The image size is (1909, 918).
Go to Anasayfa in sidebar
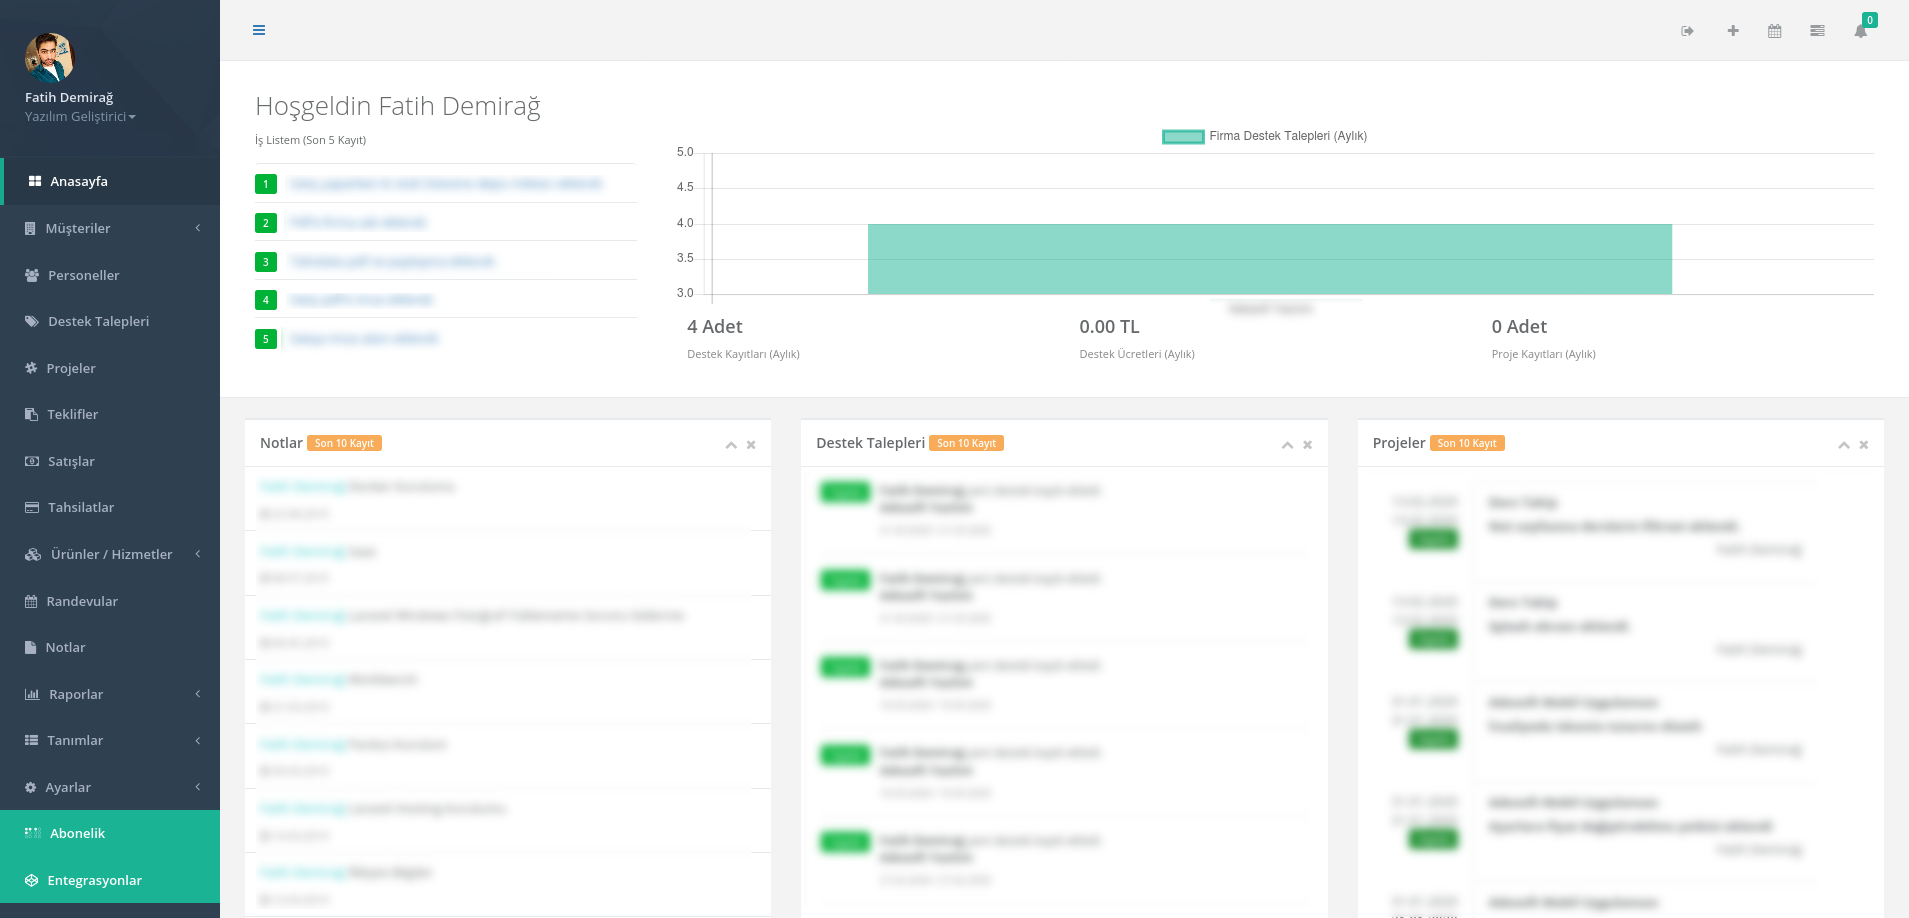point(110,181)
